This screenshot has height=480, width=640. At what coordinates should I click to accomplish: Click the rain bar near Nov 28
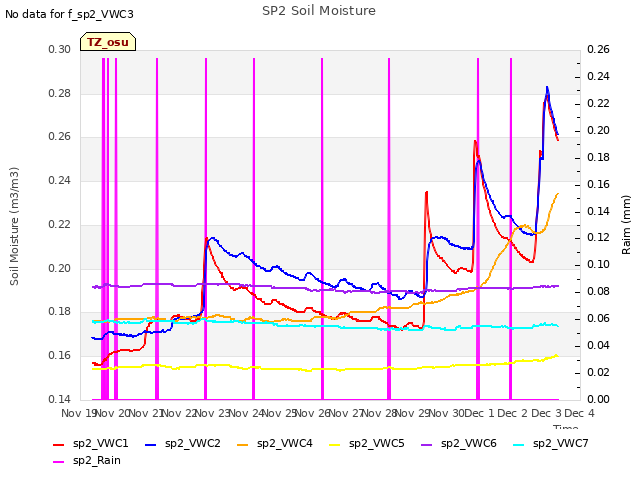pos(389,229)
